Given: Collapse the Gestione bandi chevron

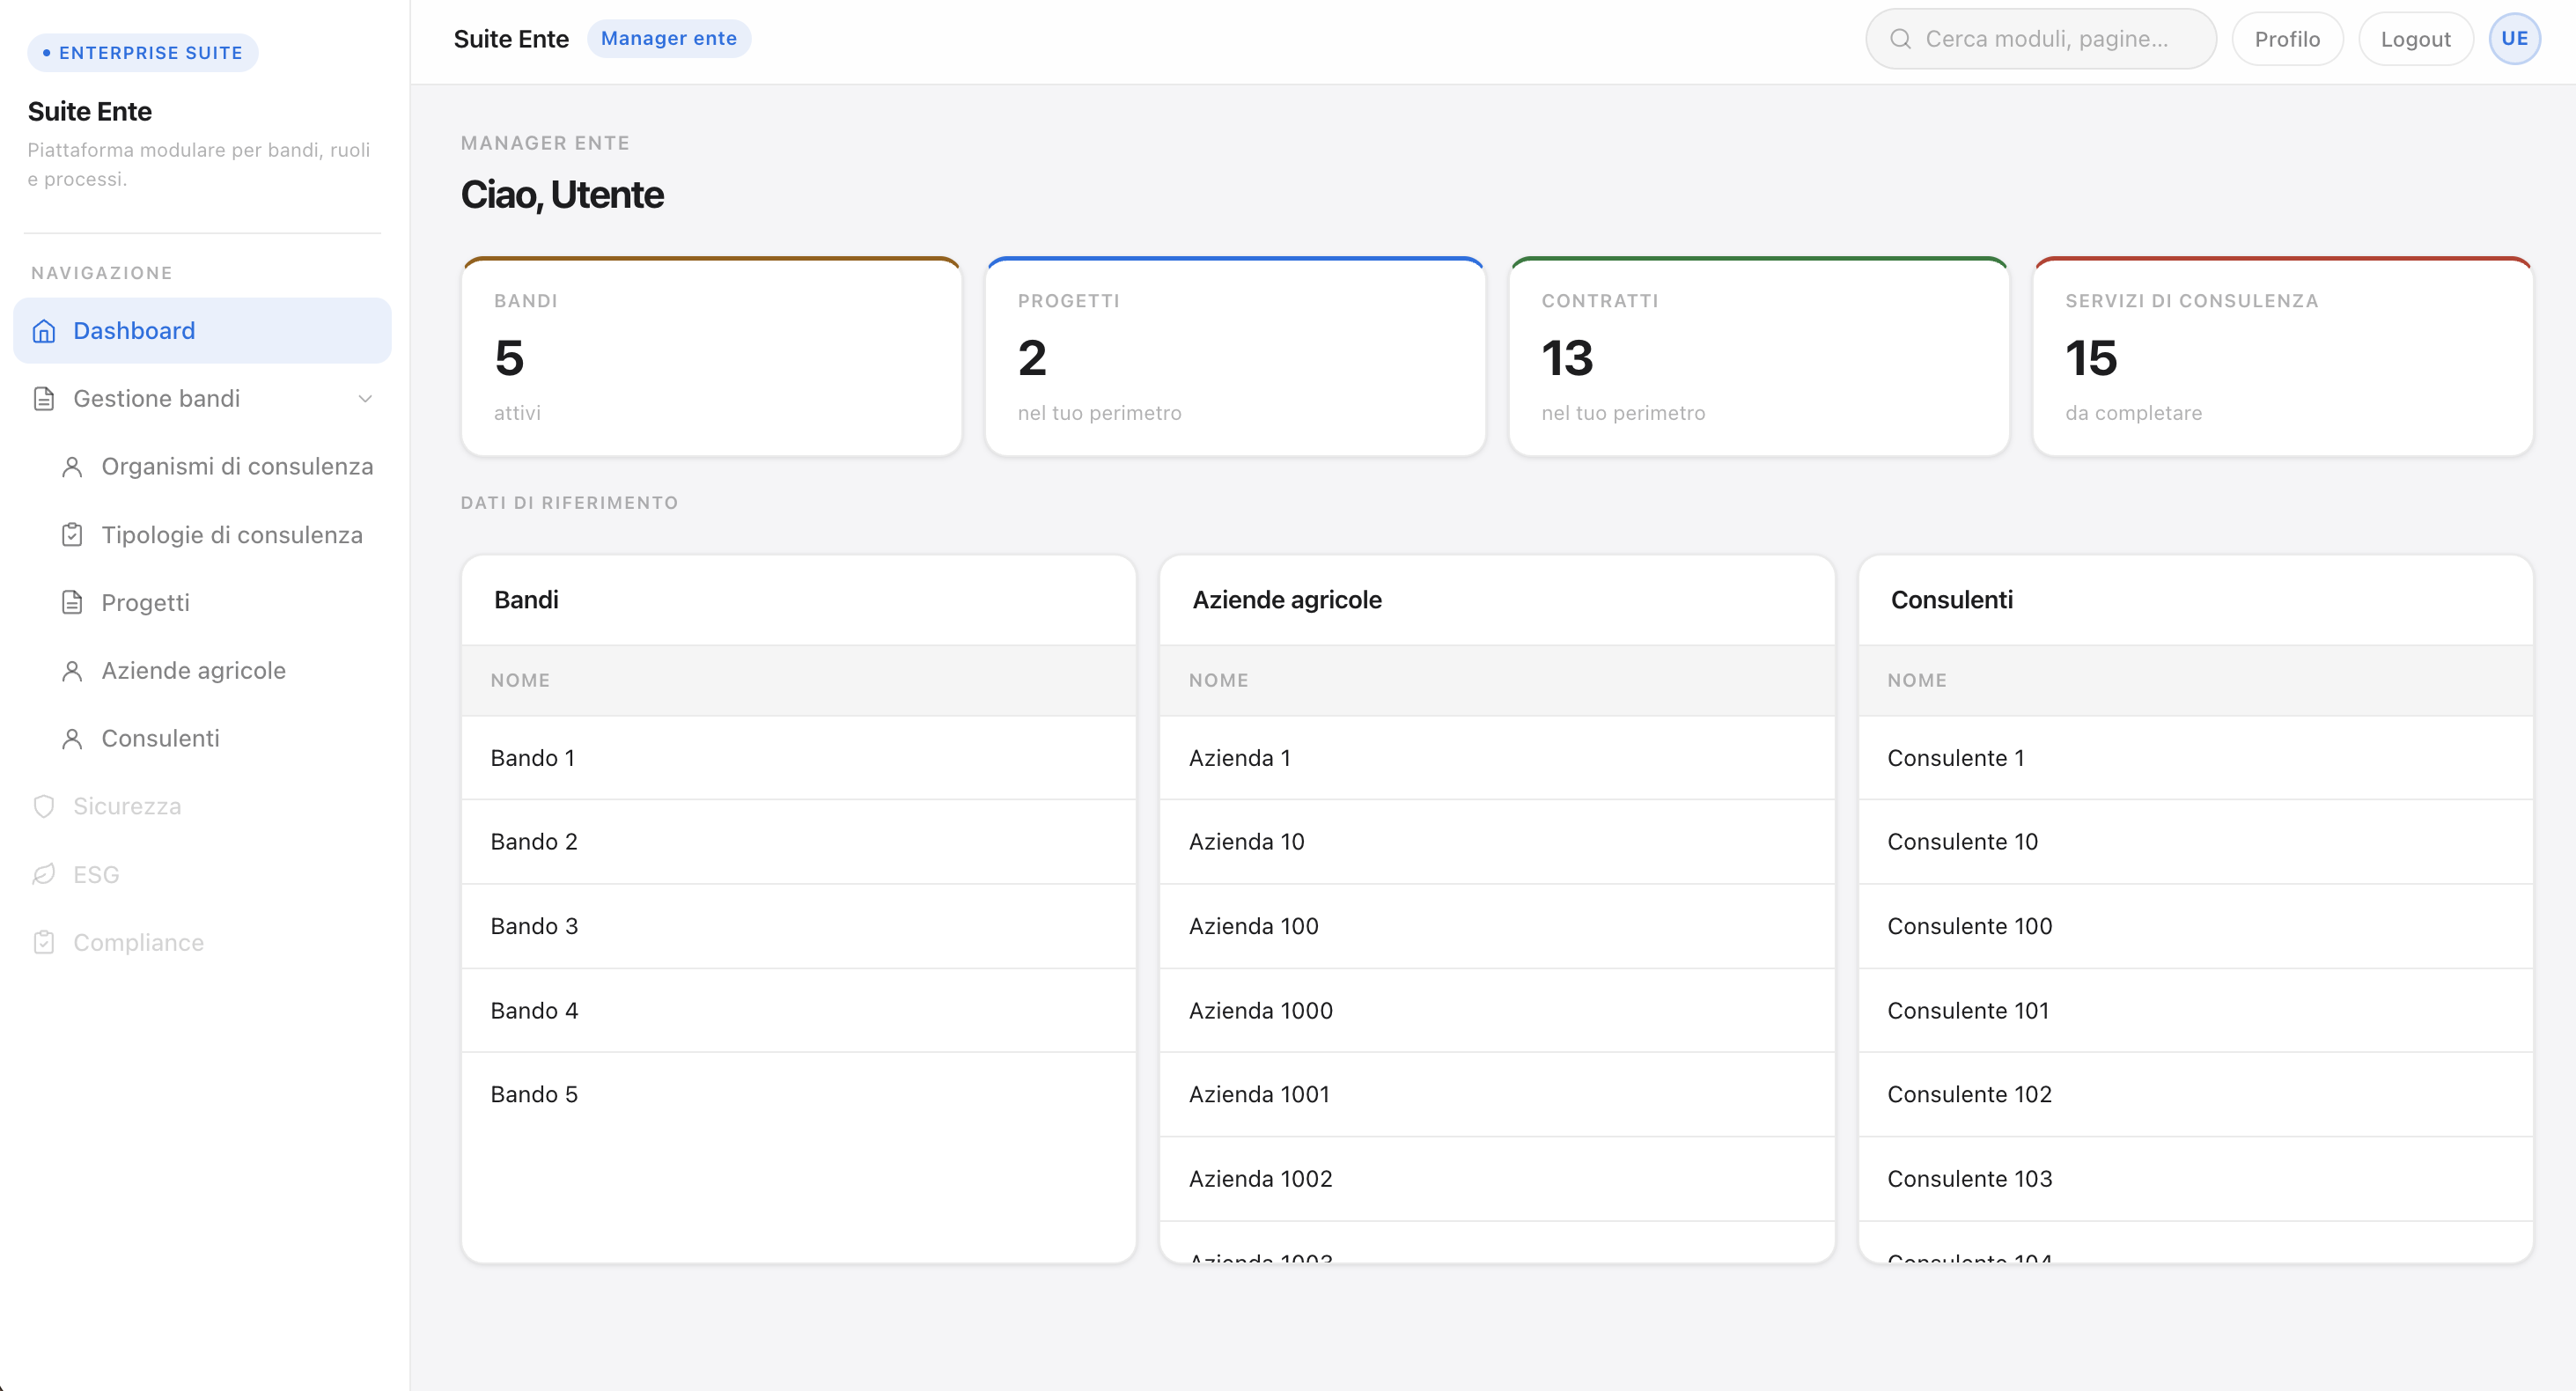Looking at the screenshot, I should pyautogui.click(x=365, y=399).
